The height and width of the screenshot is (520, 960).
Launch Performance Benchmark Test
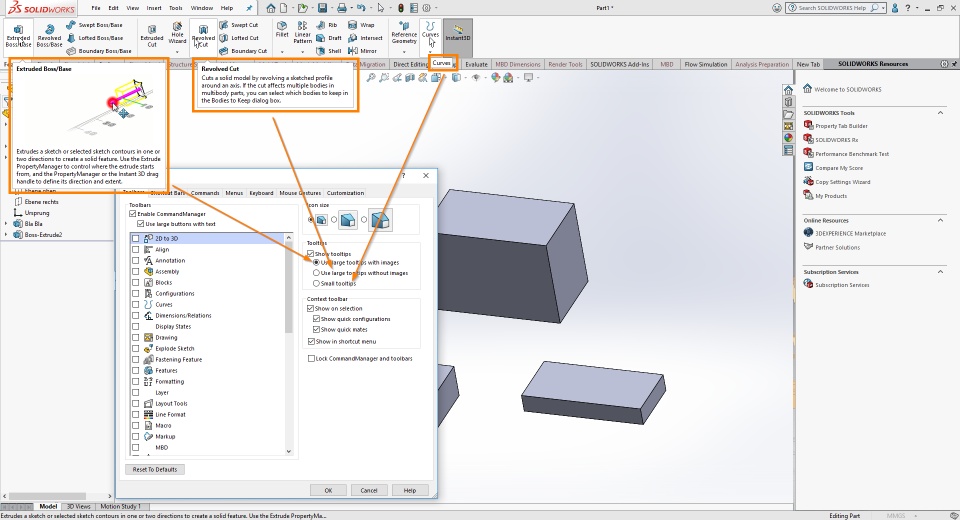click(x=846, y=154)
